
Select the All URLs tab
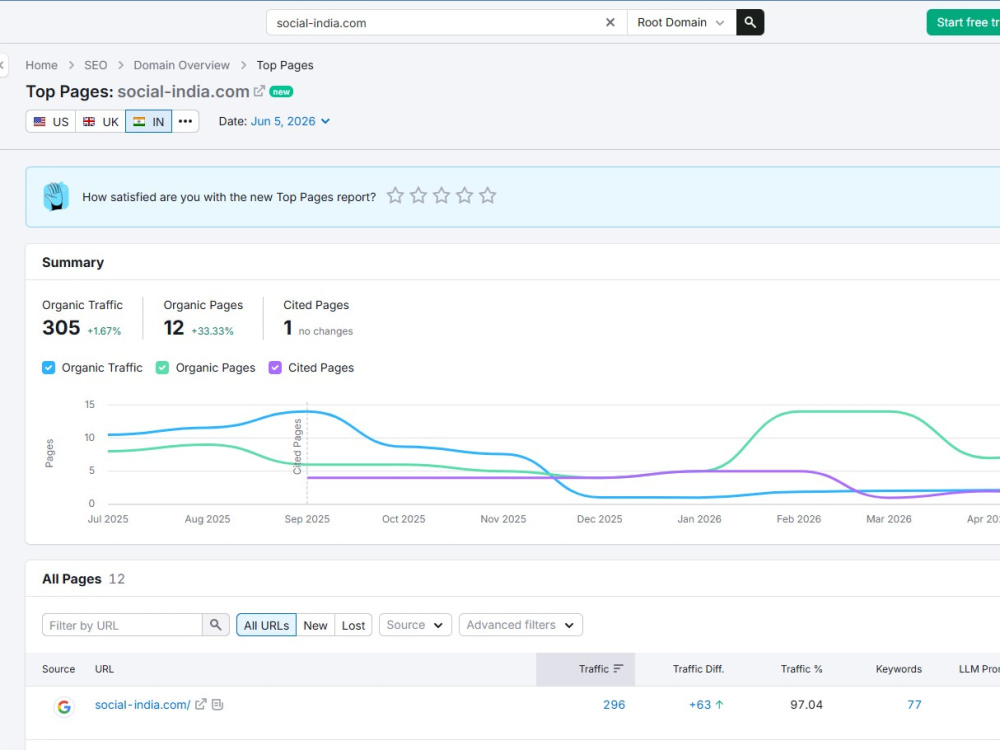click(266, 625)
